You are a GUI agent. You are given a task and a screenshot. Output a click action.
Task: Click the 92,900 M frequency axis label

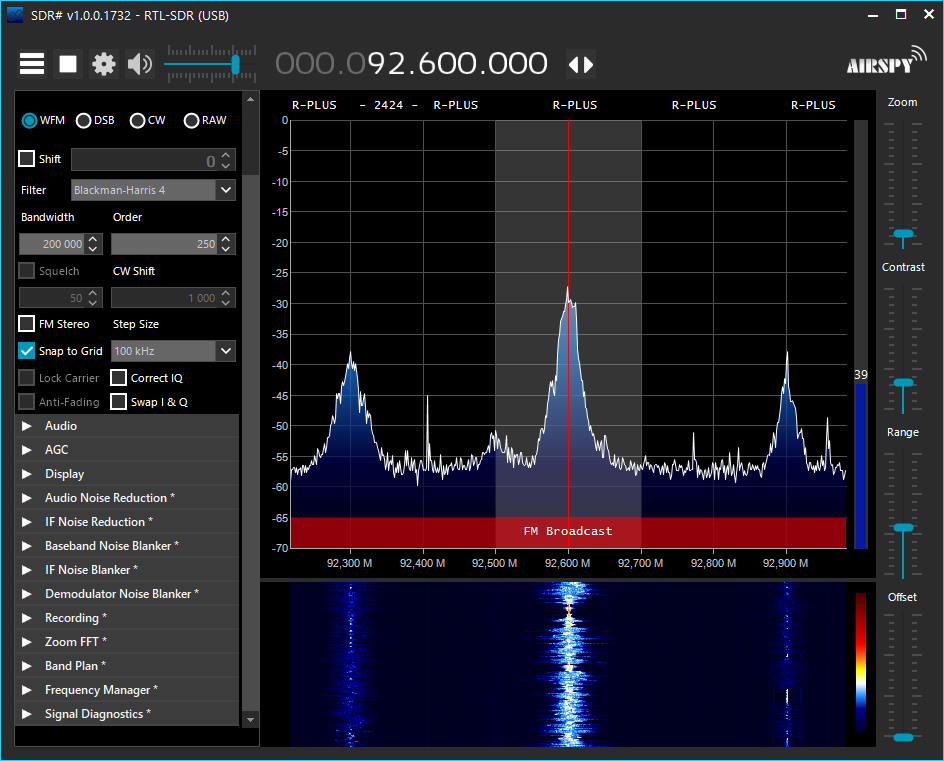click(785, 564)
